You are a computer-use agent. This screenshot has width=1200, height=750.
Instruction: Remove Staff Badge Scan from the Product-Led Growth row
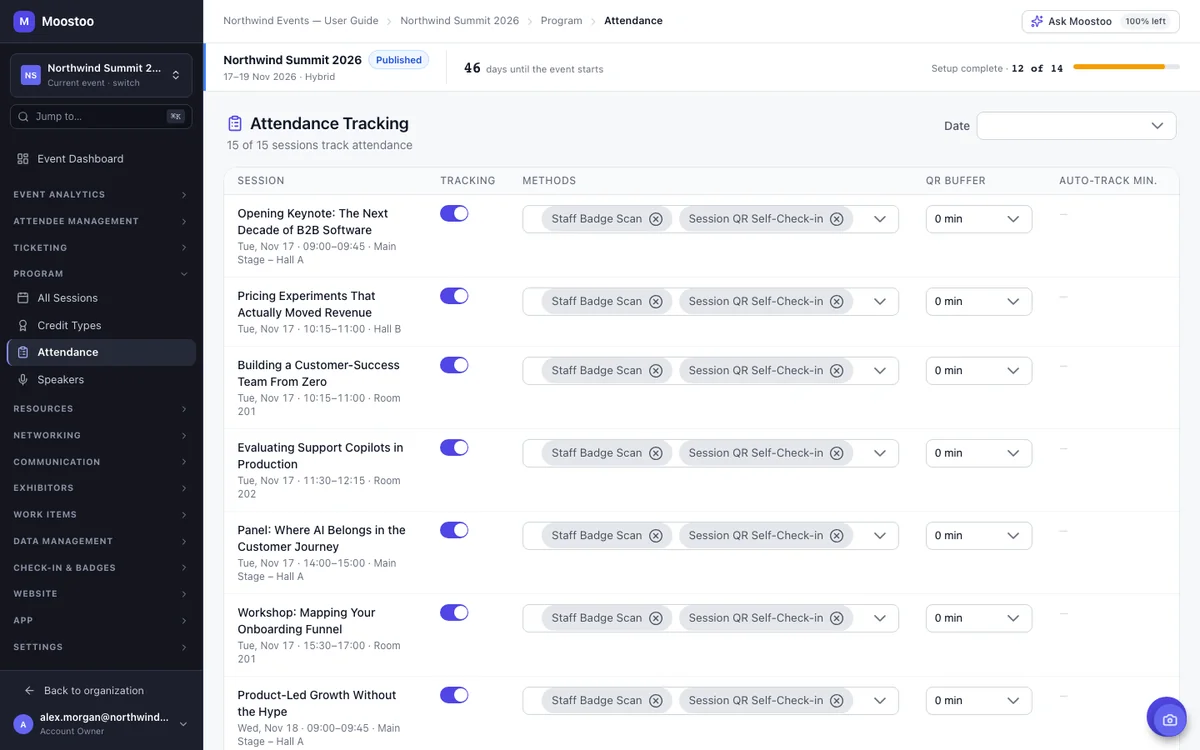pos(656,701)
